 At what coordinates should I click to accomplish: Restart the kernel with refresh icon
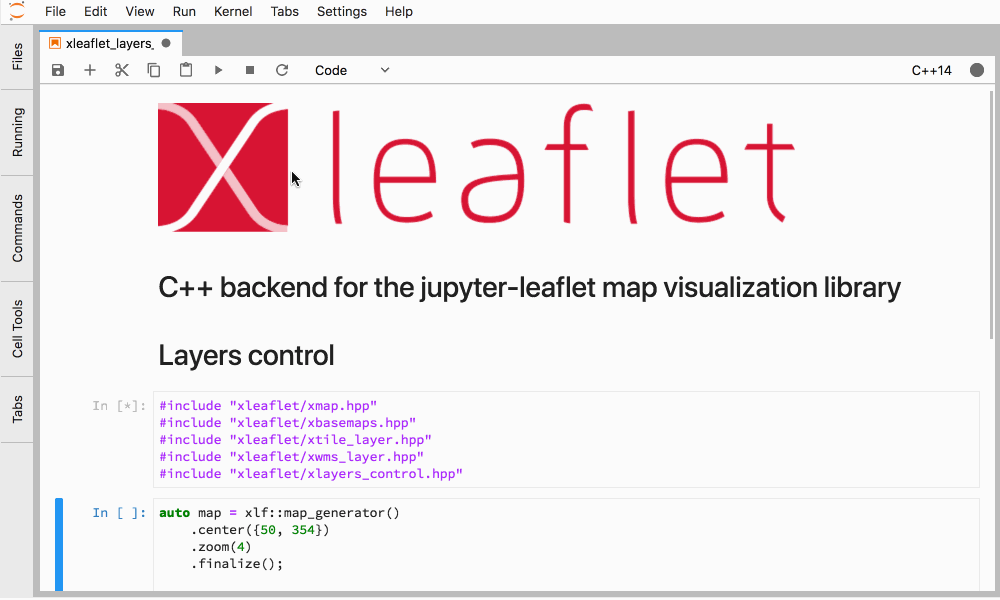282,70
